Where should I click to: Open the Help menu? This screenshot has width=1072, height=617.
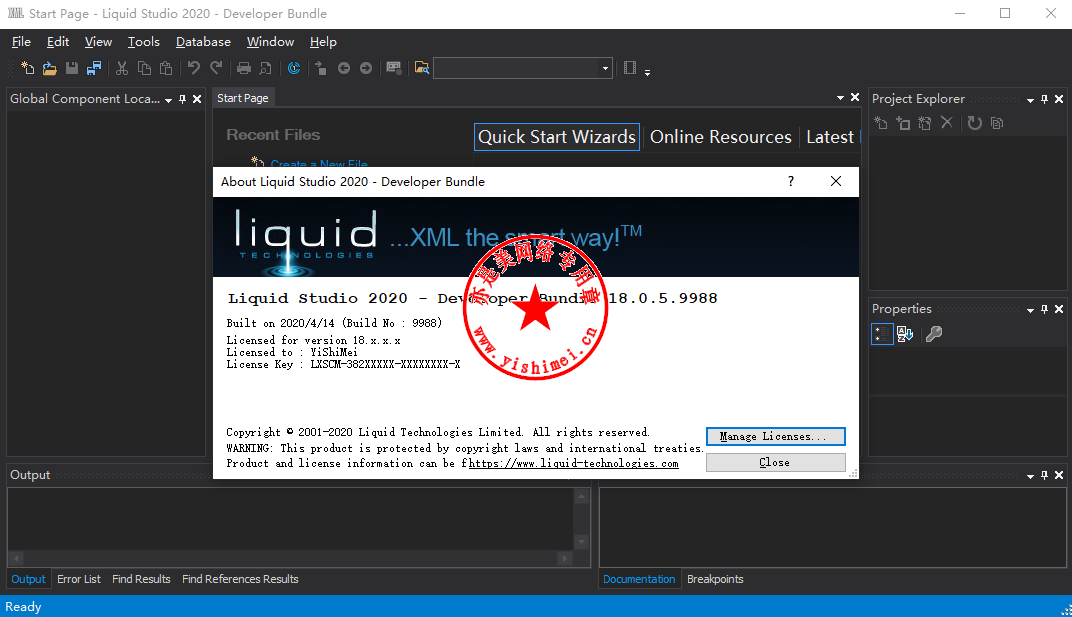pos(323,42)
